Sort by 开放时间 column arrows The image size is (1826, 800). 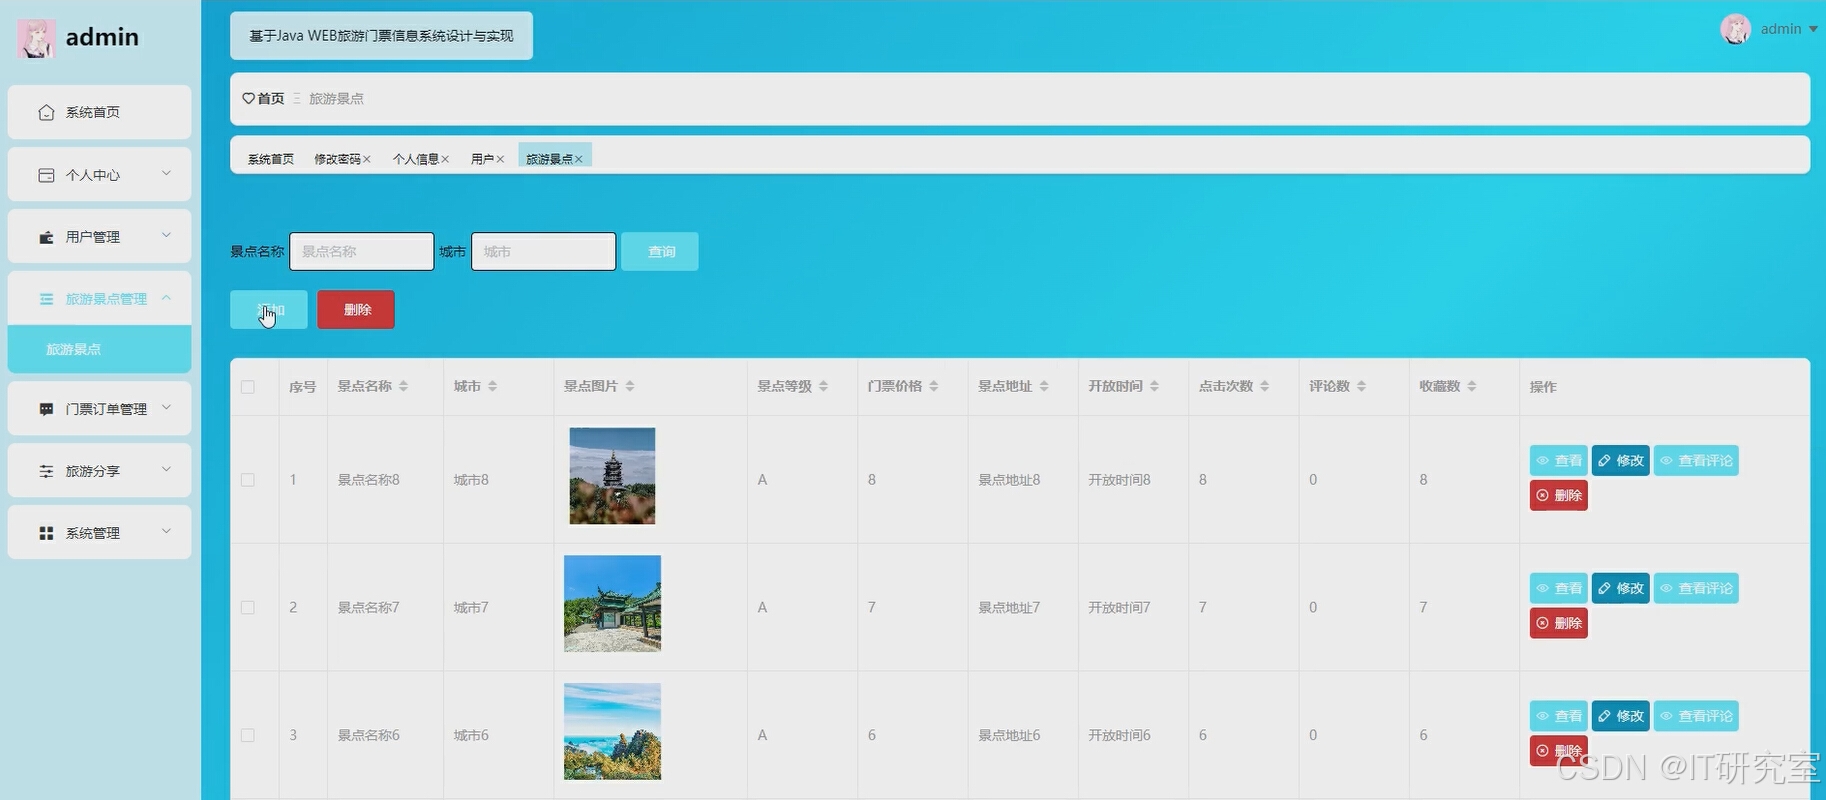pyautogui.click(x=1154, y=386)
